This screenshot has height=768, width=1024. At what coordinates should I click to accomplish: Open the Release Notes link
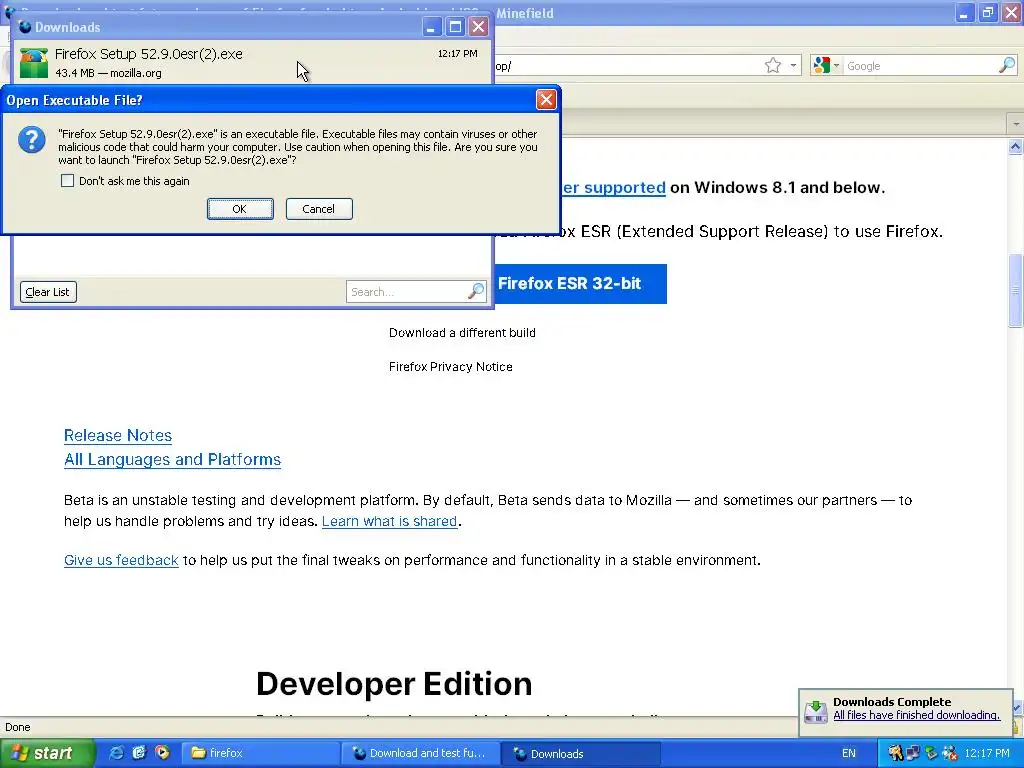(118, 436)
